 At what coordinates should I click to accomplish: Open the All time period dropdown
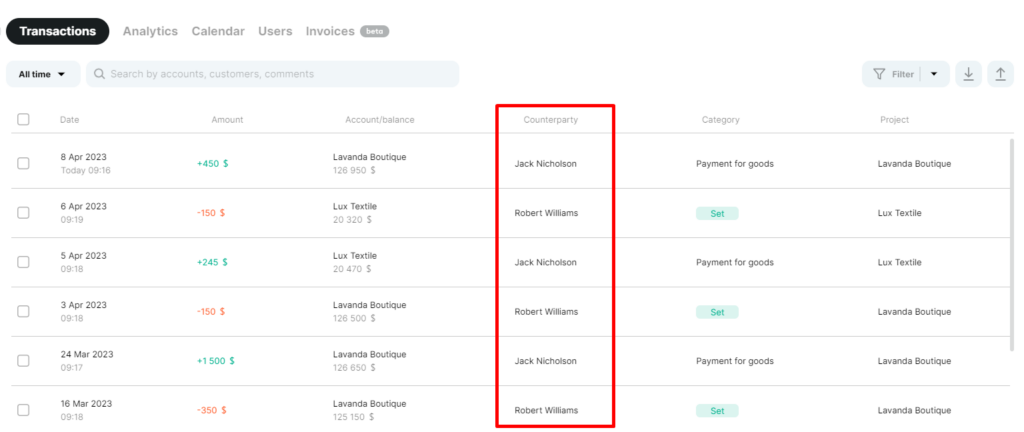(43, 74)
